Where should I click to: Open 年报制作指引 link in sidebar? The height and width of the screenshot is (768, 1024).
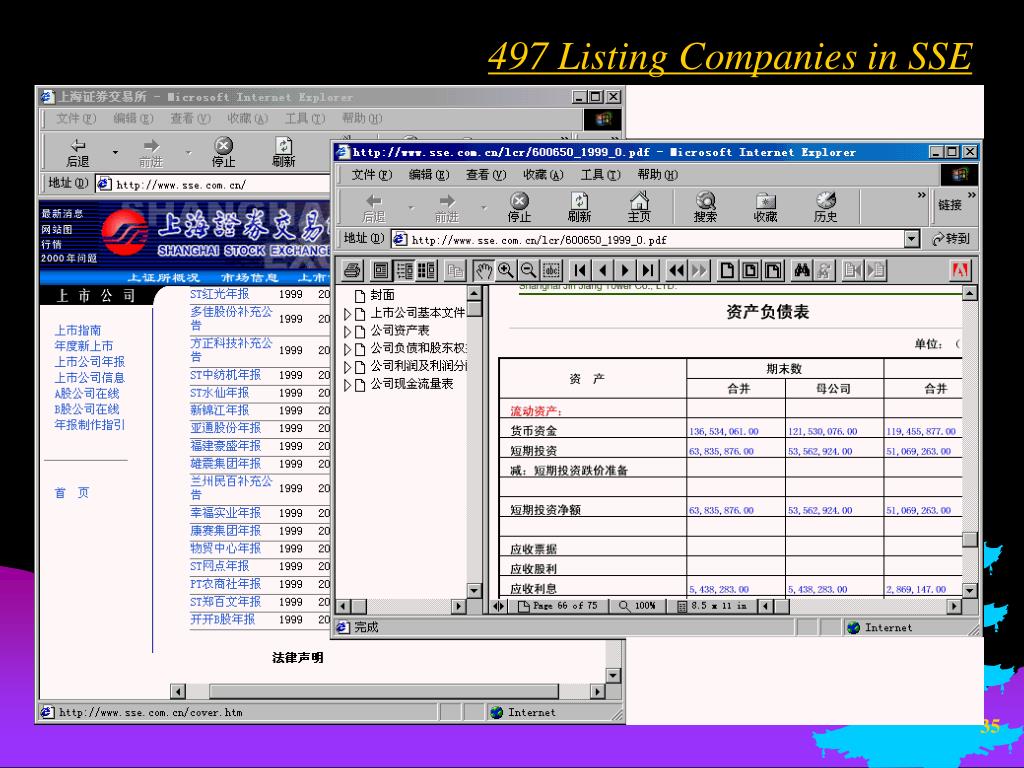pyautogui.click(x=89, y=424)
